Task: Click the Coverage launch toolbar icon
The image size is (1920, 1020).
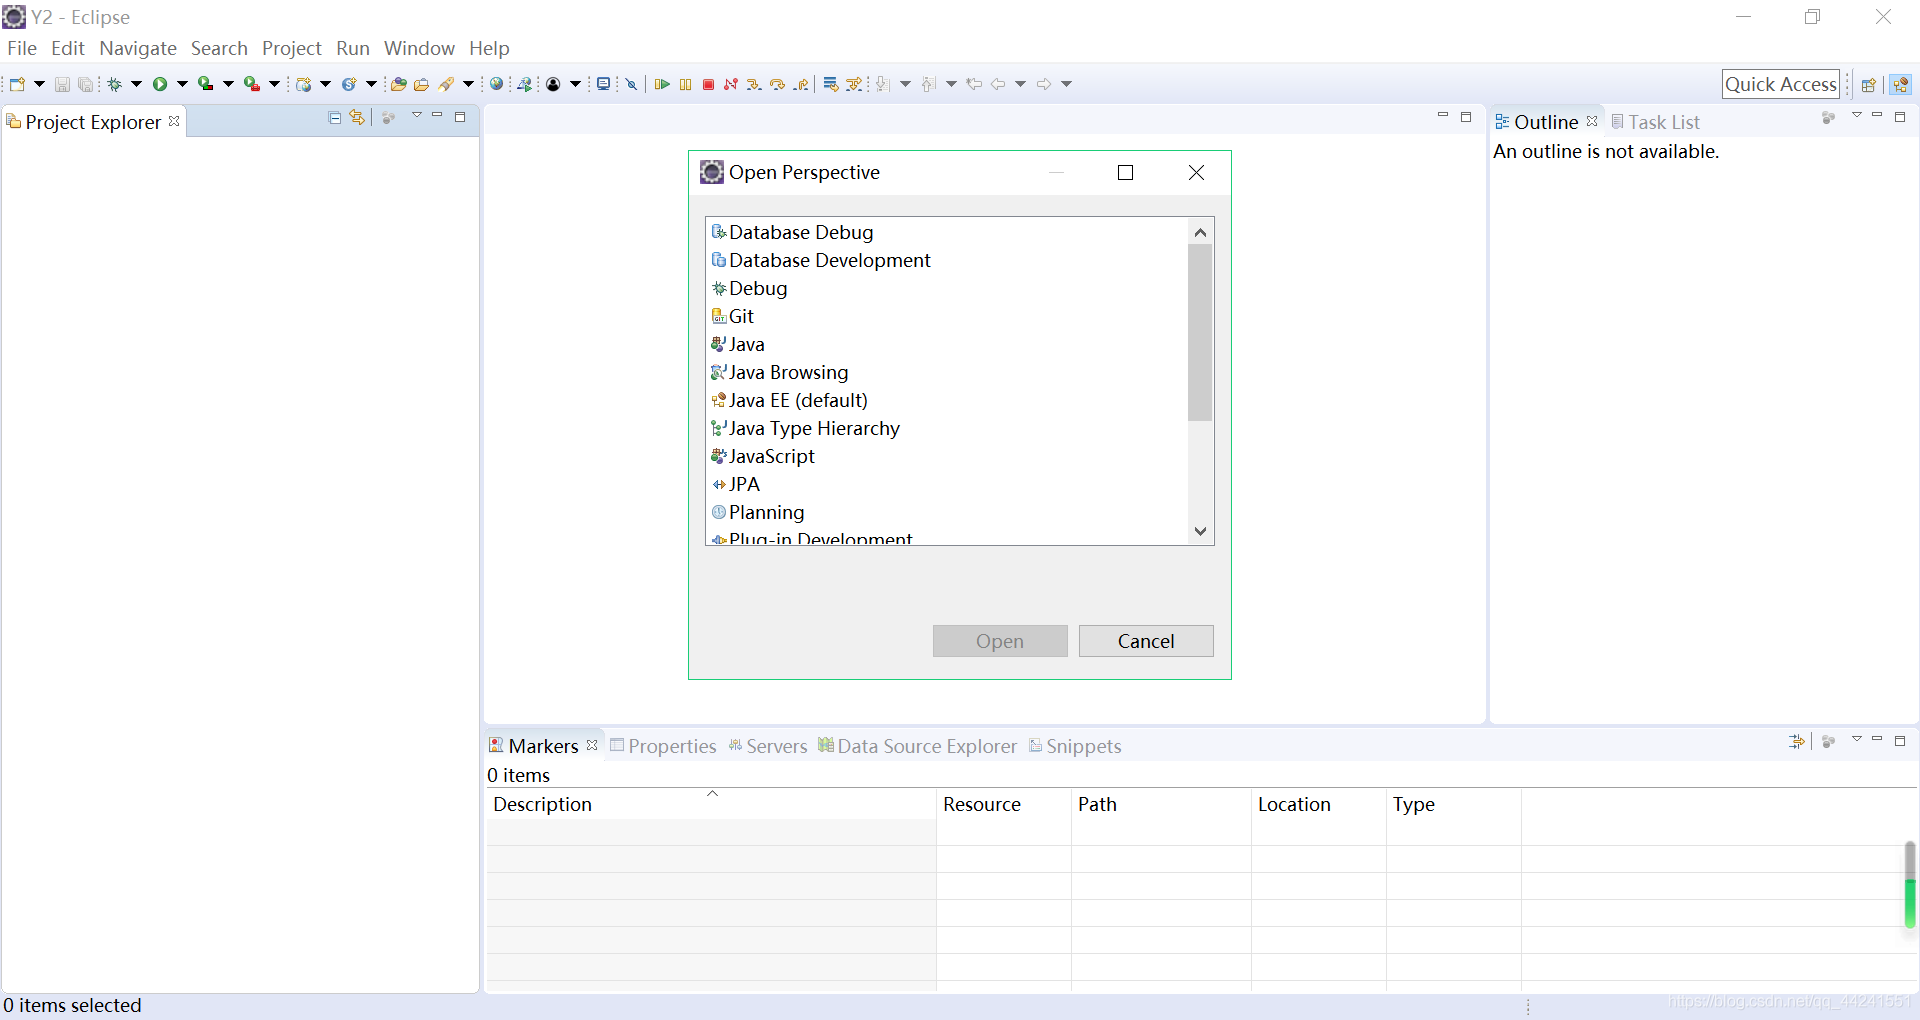Action: [x=206, y=84]
